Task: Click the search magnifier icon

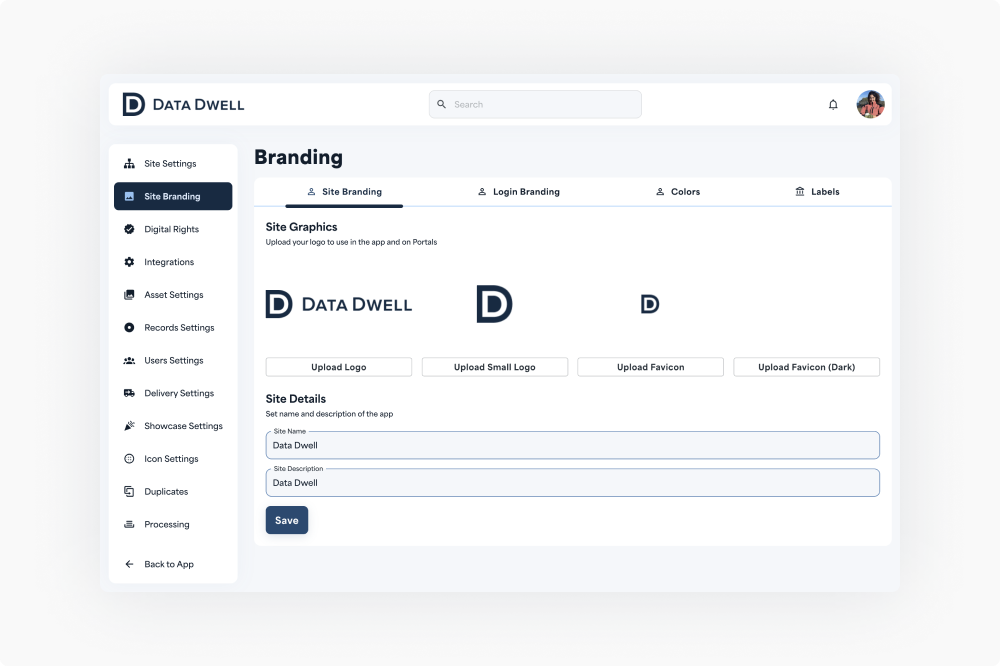Action: (x=441, y=104)
